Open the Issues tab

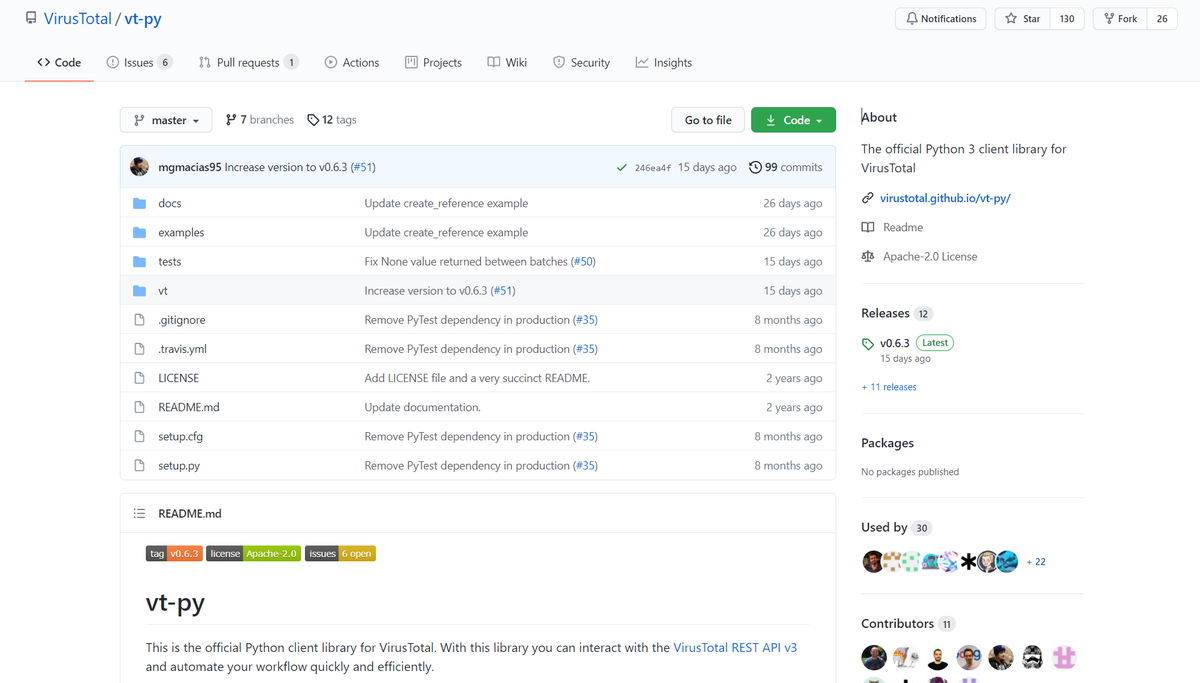point(139,62)
